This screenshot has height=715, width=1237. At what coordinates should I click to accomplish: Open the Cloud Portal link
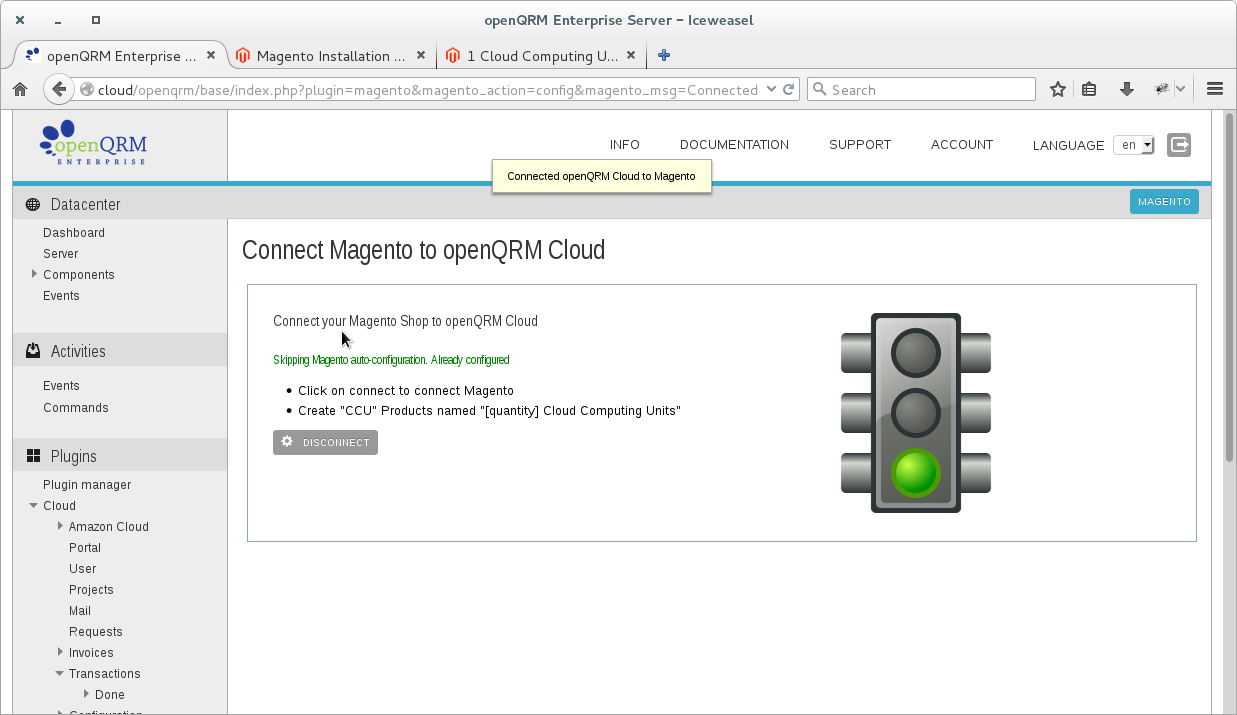point(85,548)
